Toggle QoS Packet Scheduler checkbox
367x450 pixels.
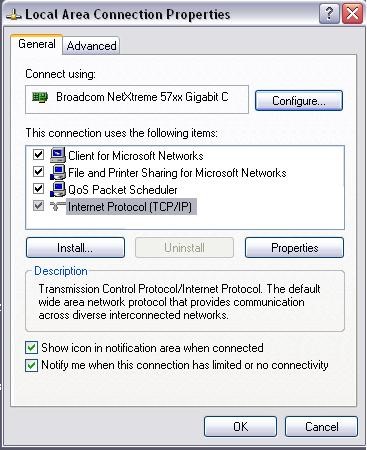[x=38, y=189]
